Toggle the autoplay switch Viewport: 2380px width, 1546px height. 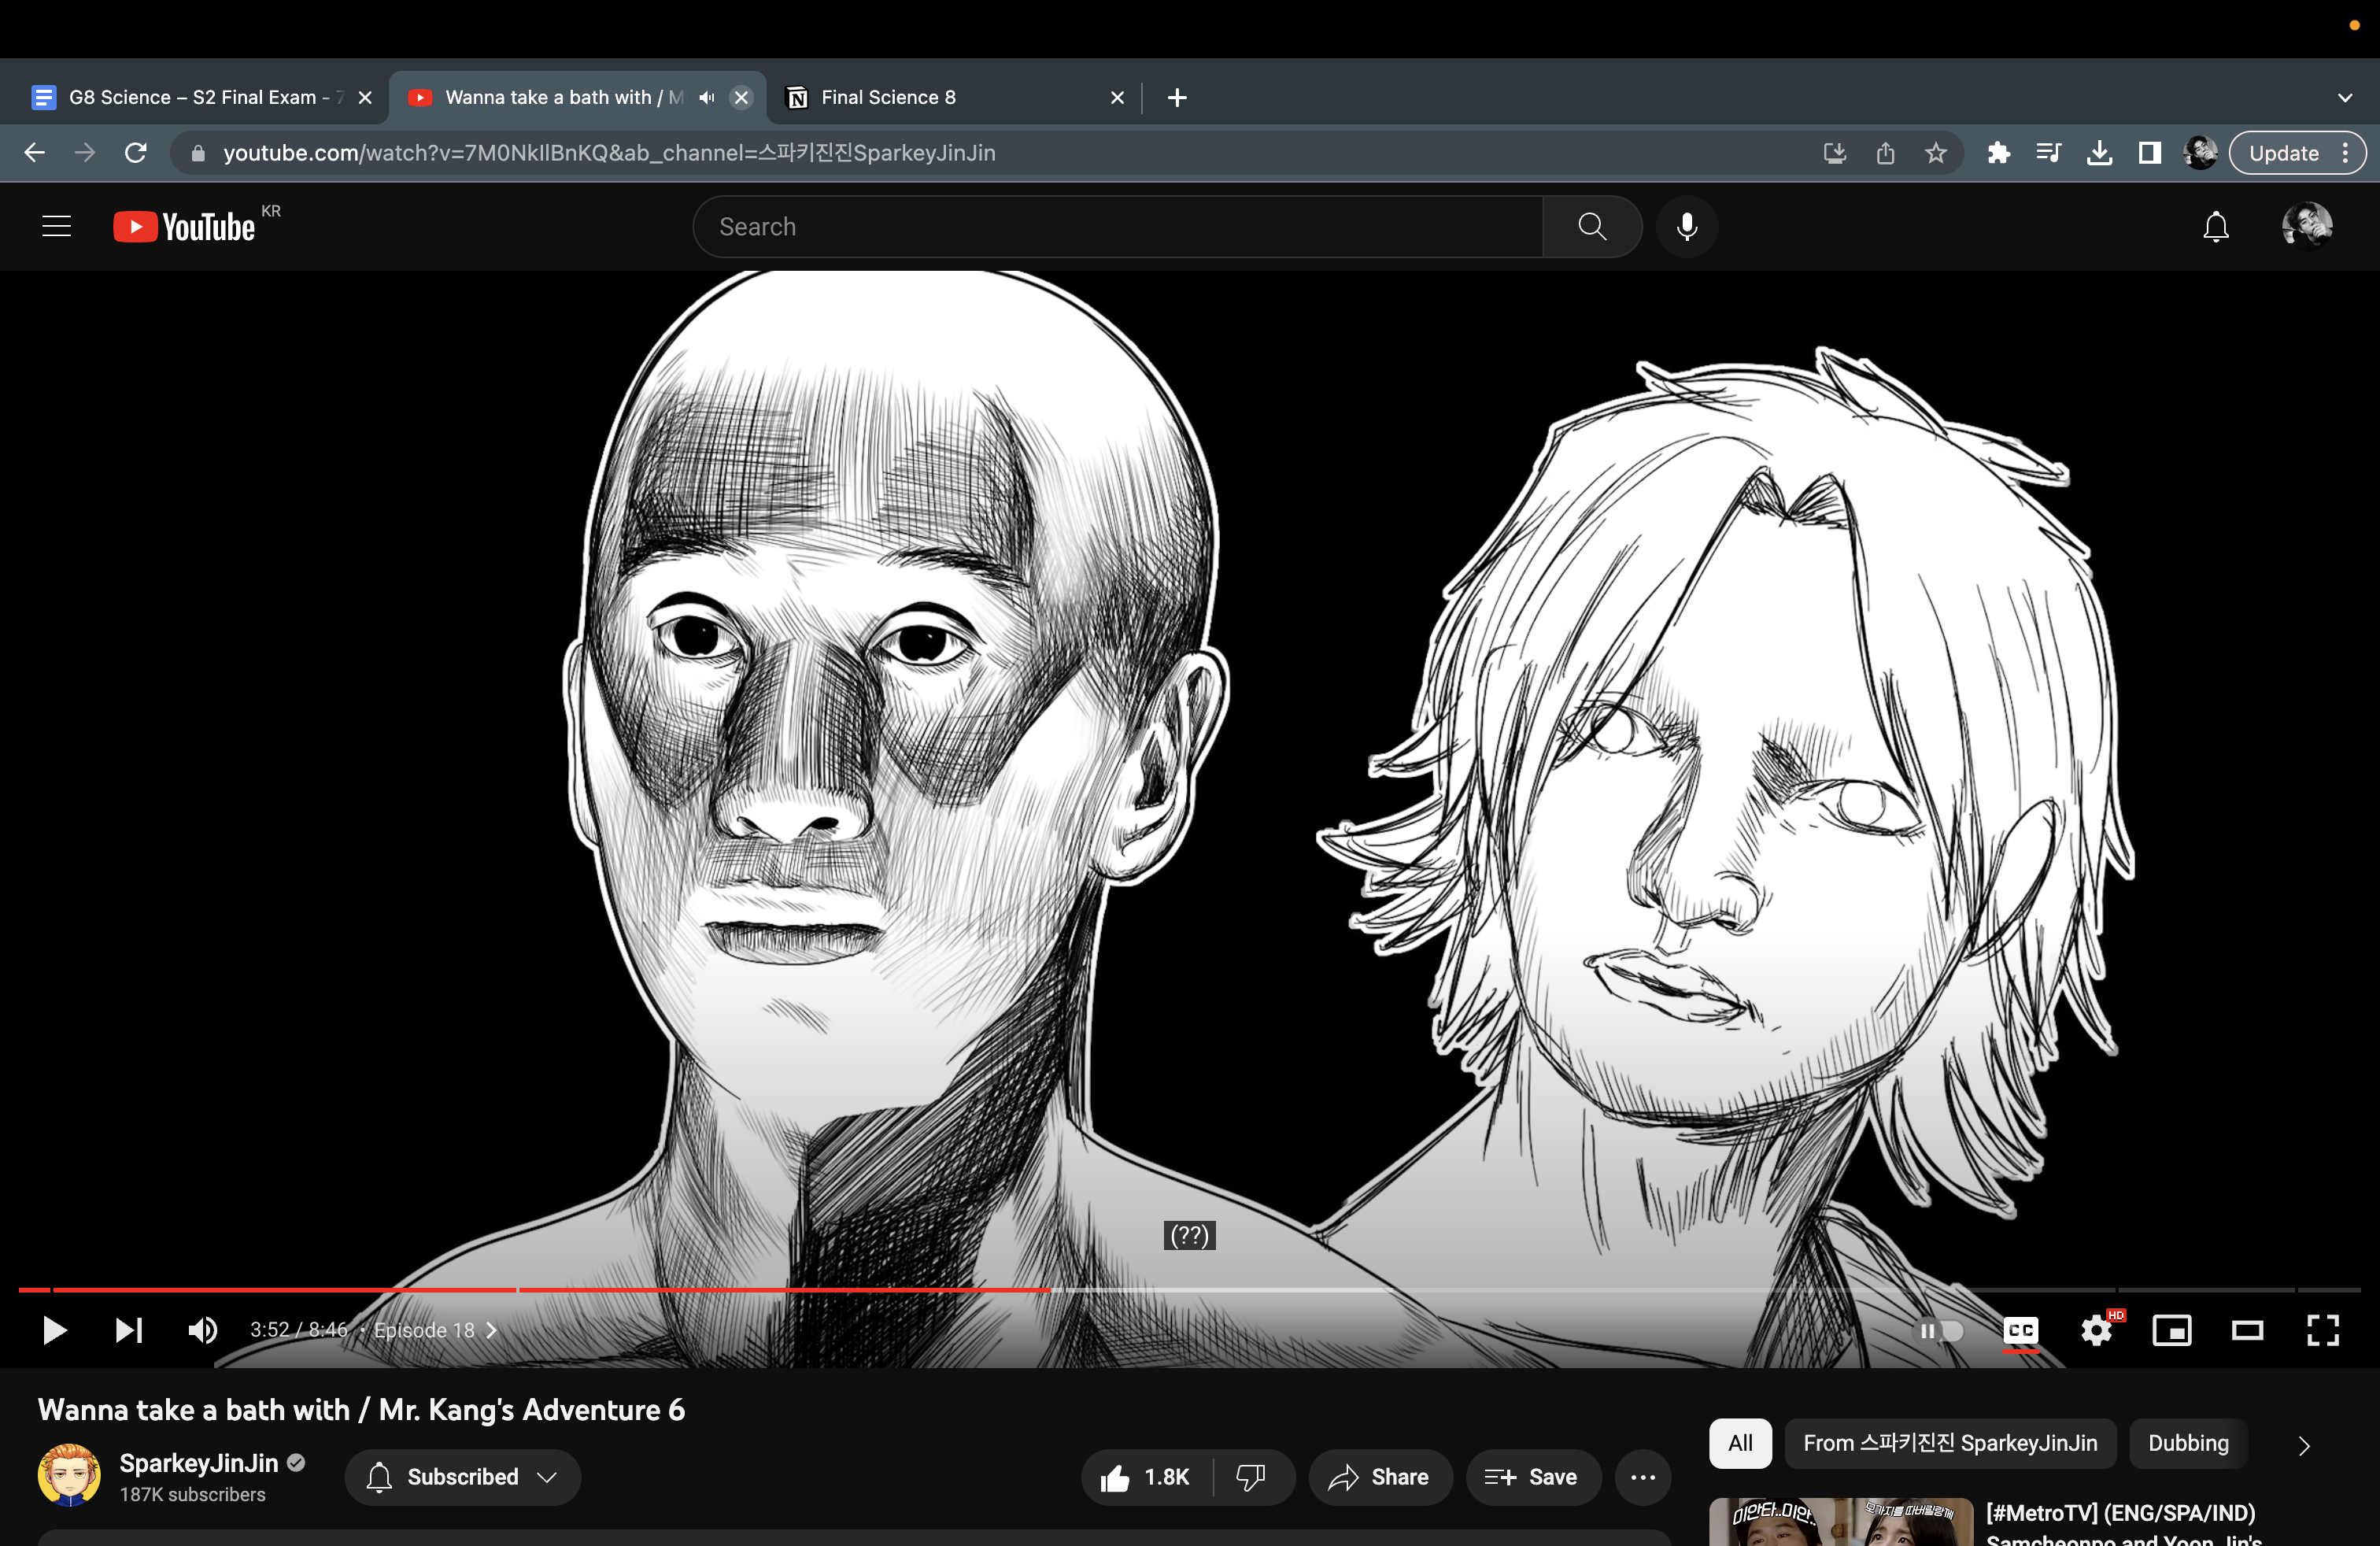tap(1938, 1330)
